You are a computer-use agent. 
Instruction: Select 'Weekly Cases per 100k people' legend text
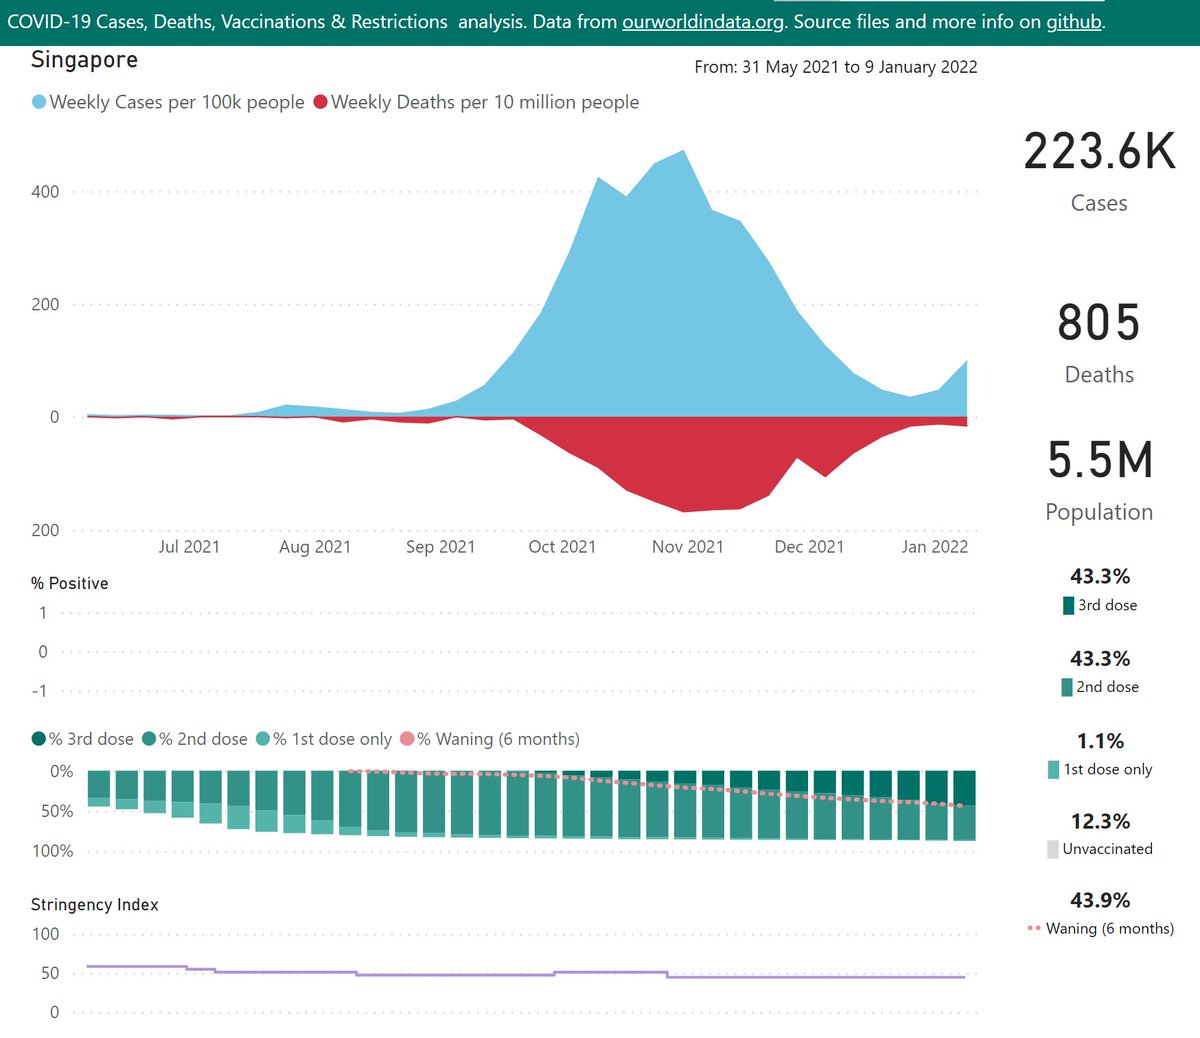coord(177,102)
